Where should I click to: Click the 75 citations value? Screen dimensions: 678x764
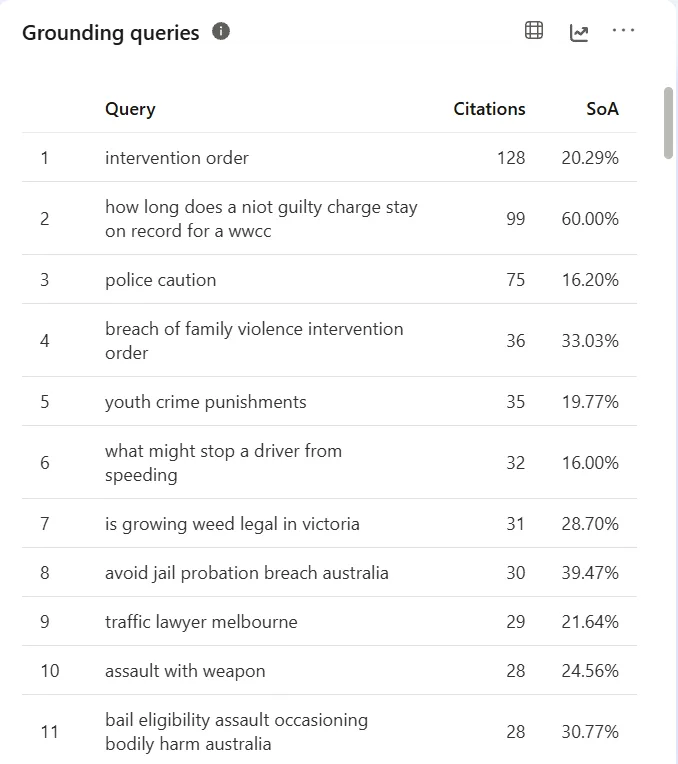tap(516, 280)
